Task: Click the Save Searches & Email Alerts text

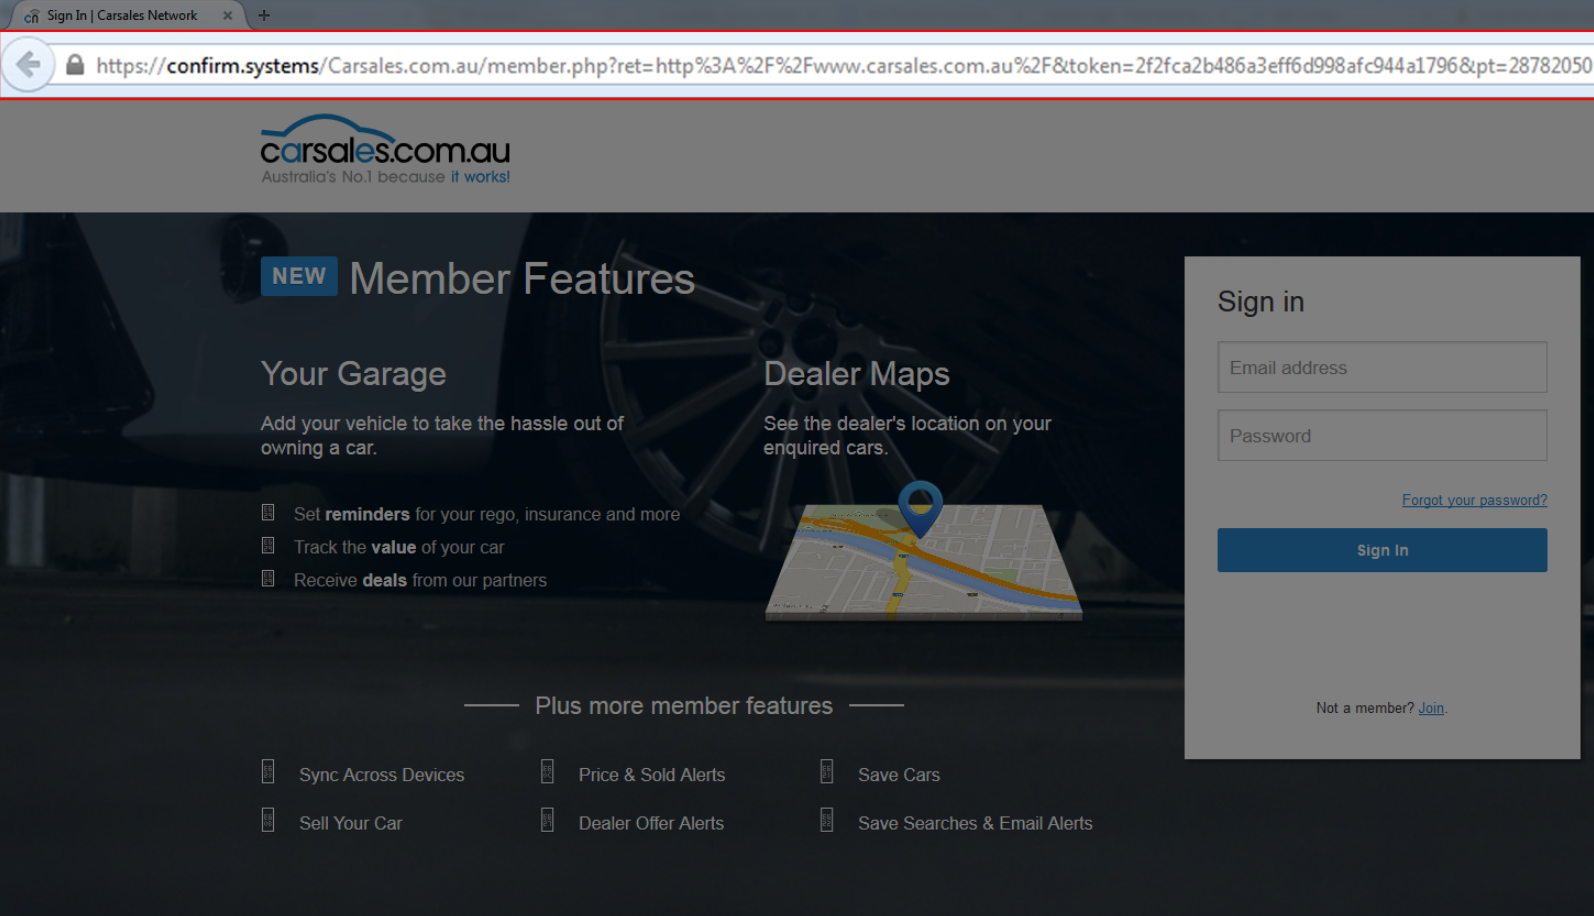Action: pyautogui.click(x=975, y=823)
